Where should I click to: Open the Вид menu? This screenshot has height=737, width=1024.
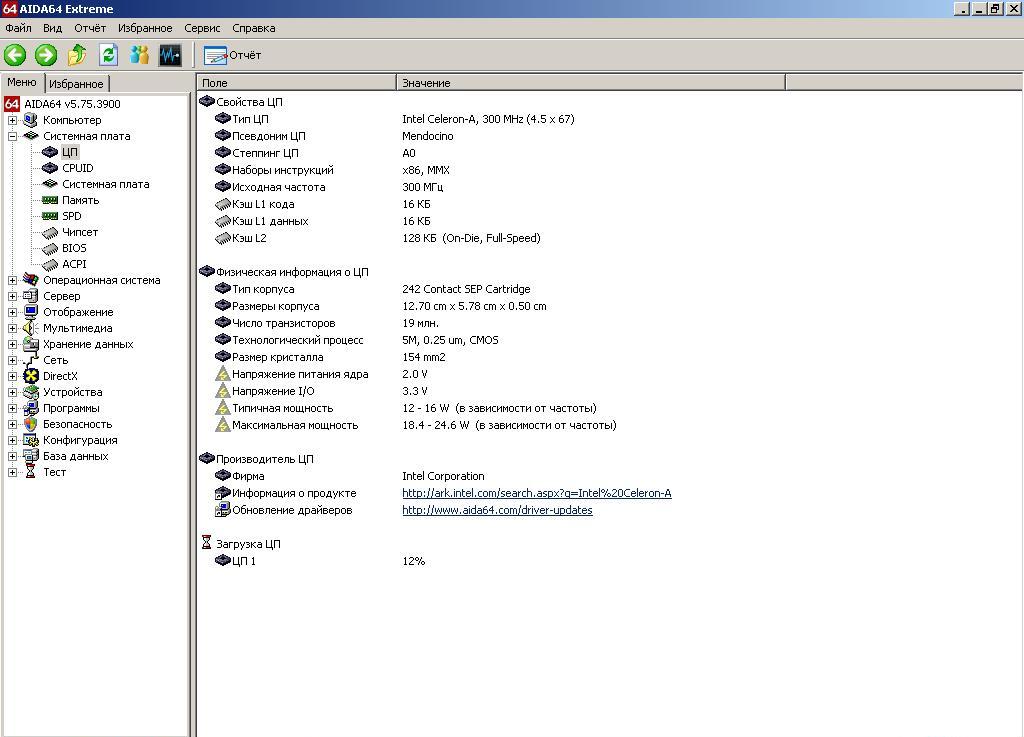click(x=52, y=28)
